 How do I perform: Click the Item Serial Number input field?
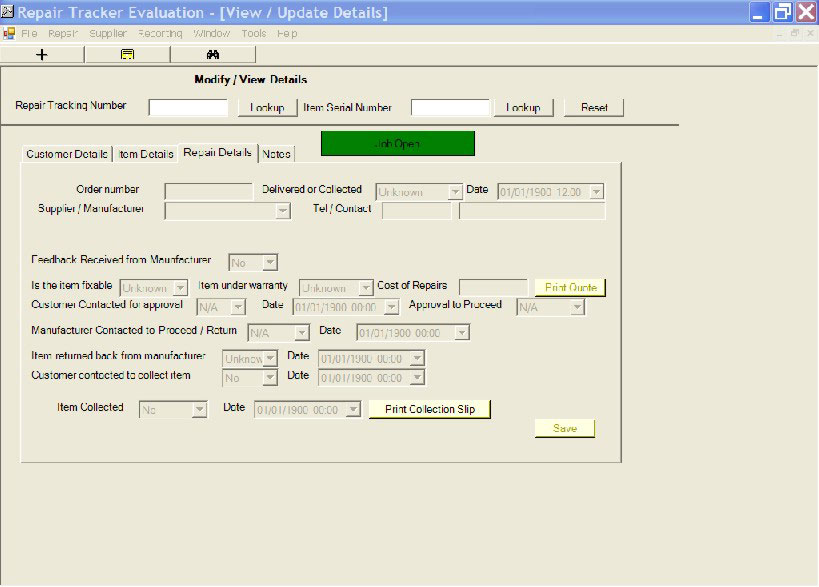(x=450, y=108)
